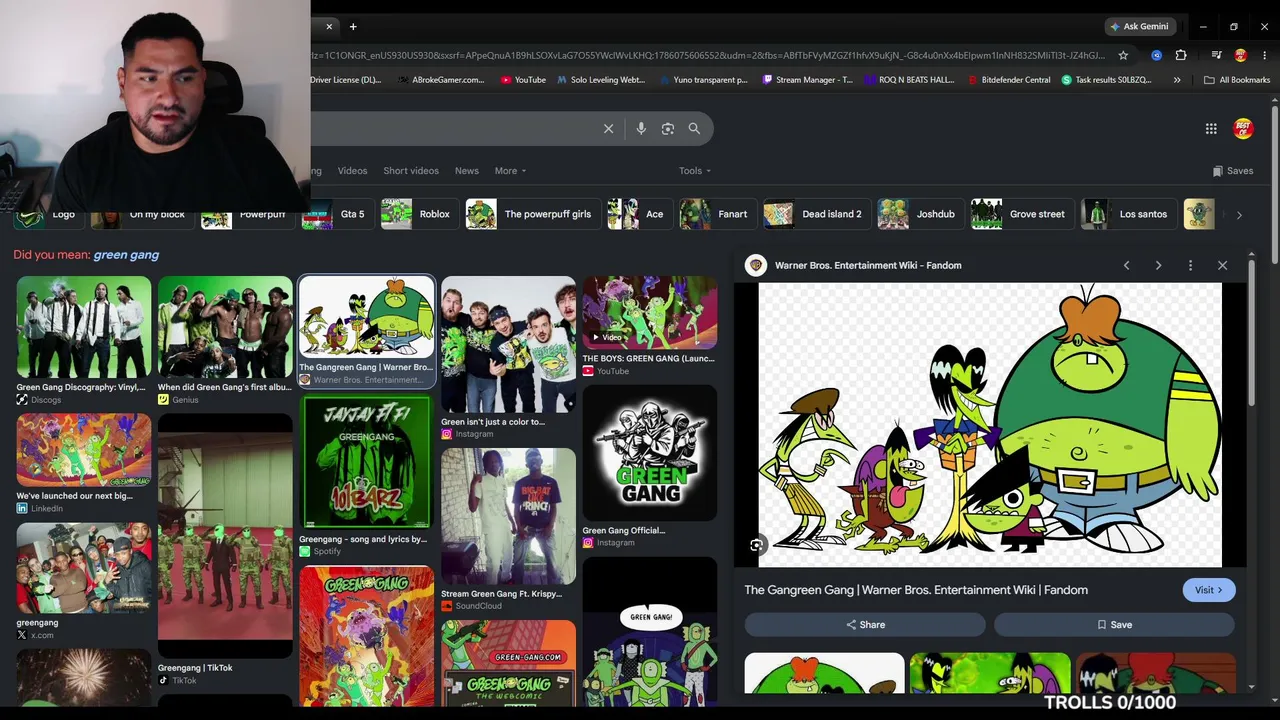This screenshot has height=720, width=1280.
Task: Switch to the Videos tab
Action: click(352, 171)
